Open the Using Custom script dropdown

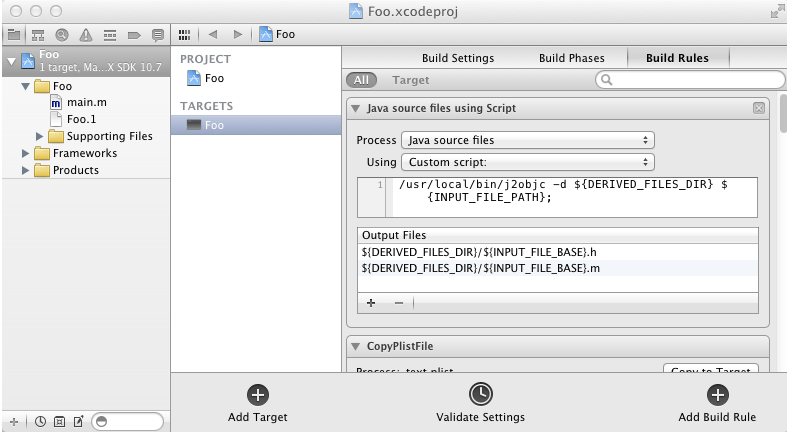(528, 162)
